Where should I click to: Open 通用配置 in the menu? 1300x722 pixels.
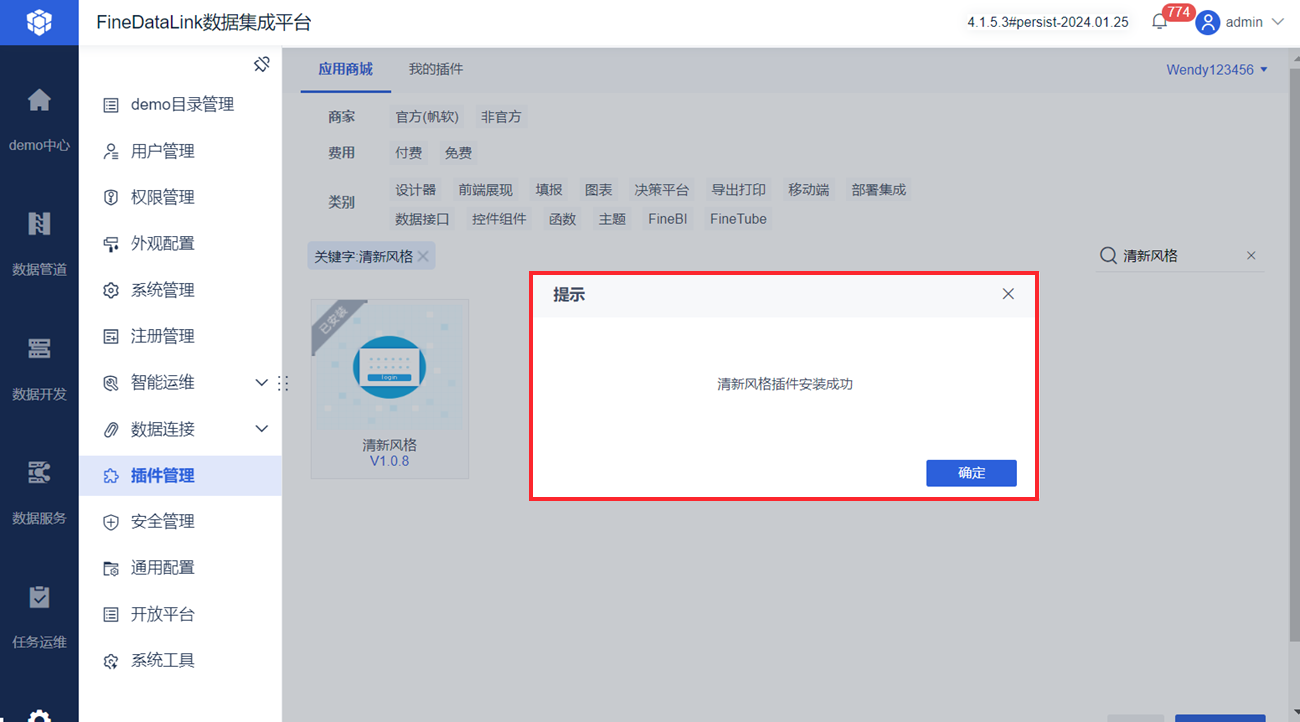pos(180,567)
